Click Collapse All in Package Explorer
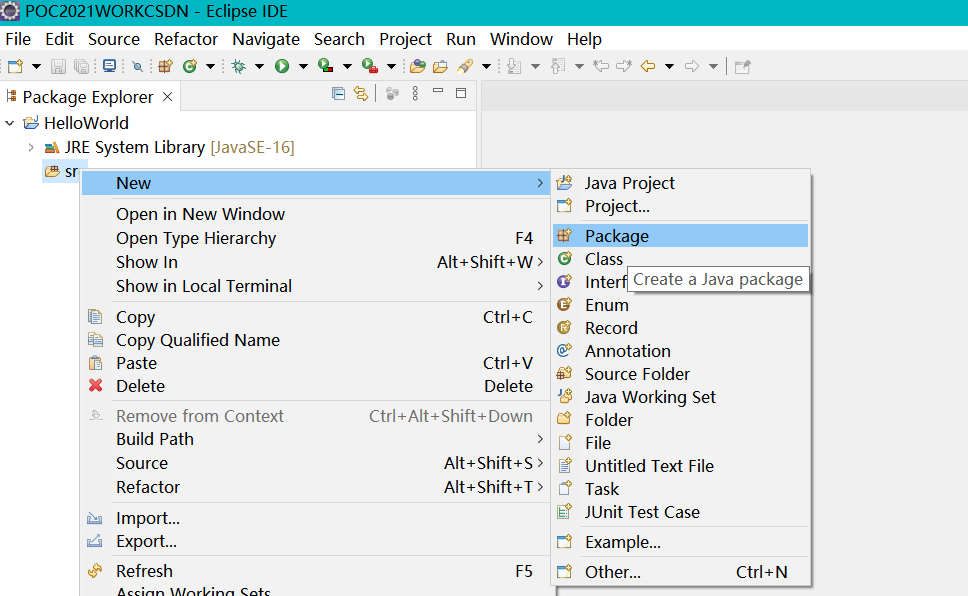 point(338,94)
